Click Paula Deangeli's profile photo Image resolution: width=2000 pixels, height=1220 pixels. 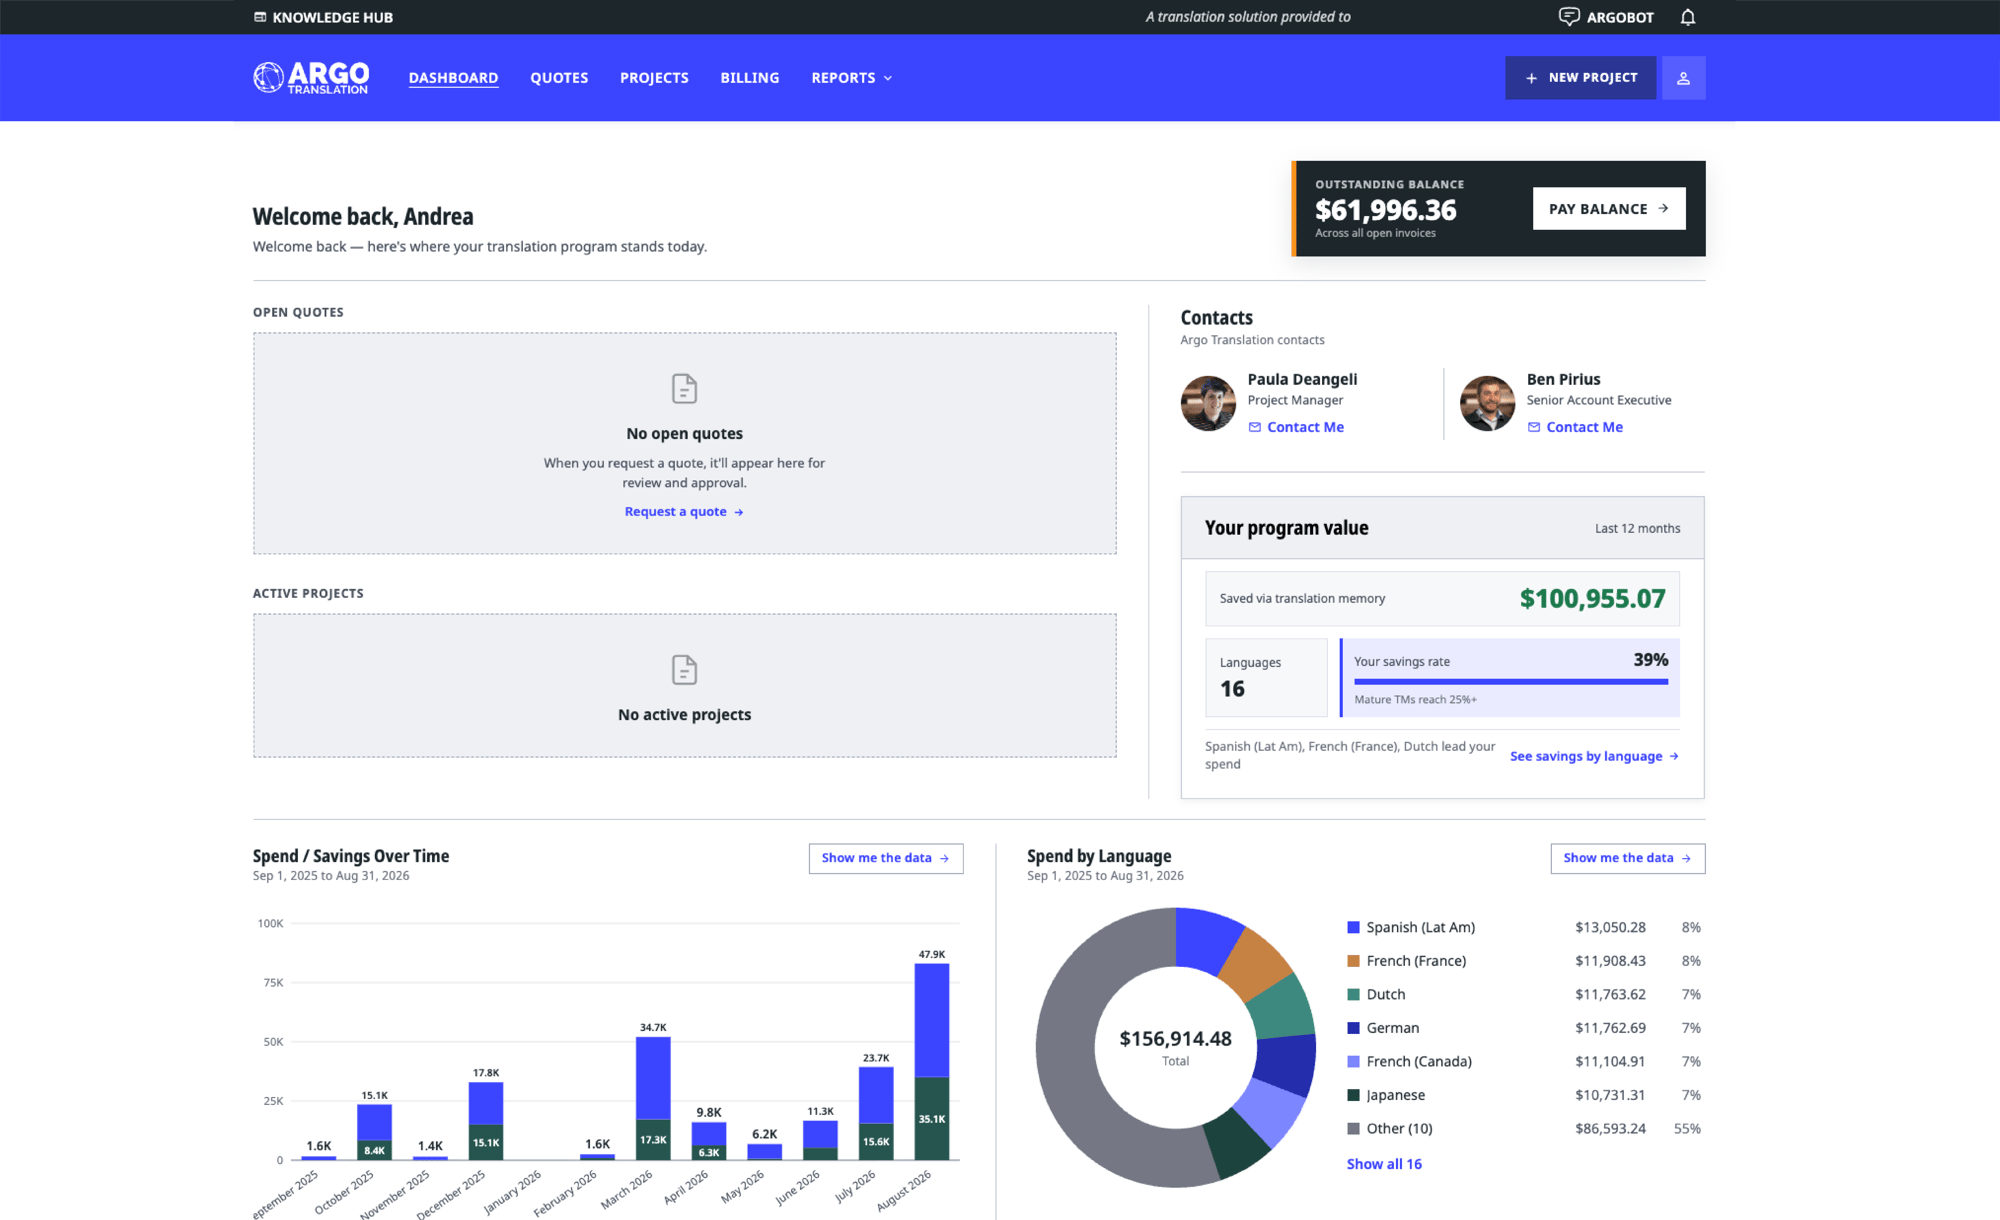pyautogui.click(x=1208, y=403)
